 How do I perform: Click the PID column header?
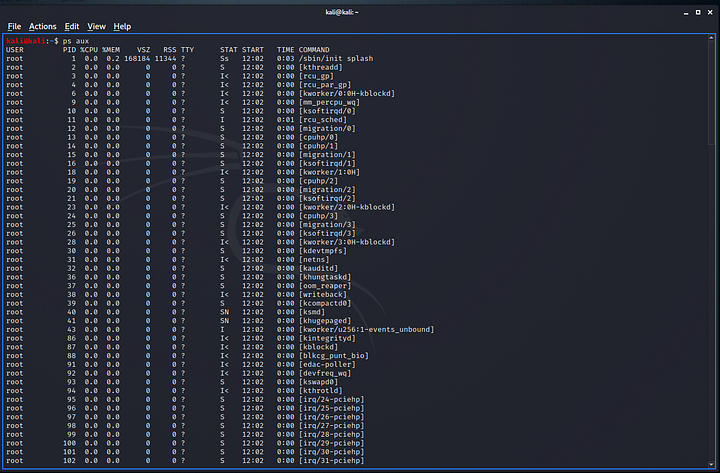(x=69, y=49)
